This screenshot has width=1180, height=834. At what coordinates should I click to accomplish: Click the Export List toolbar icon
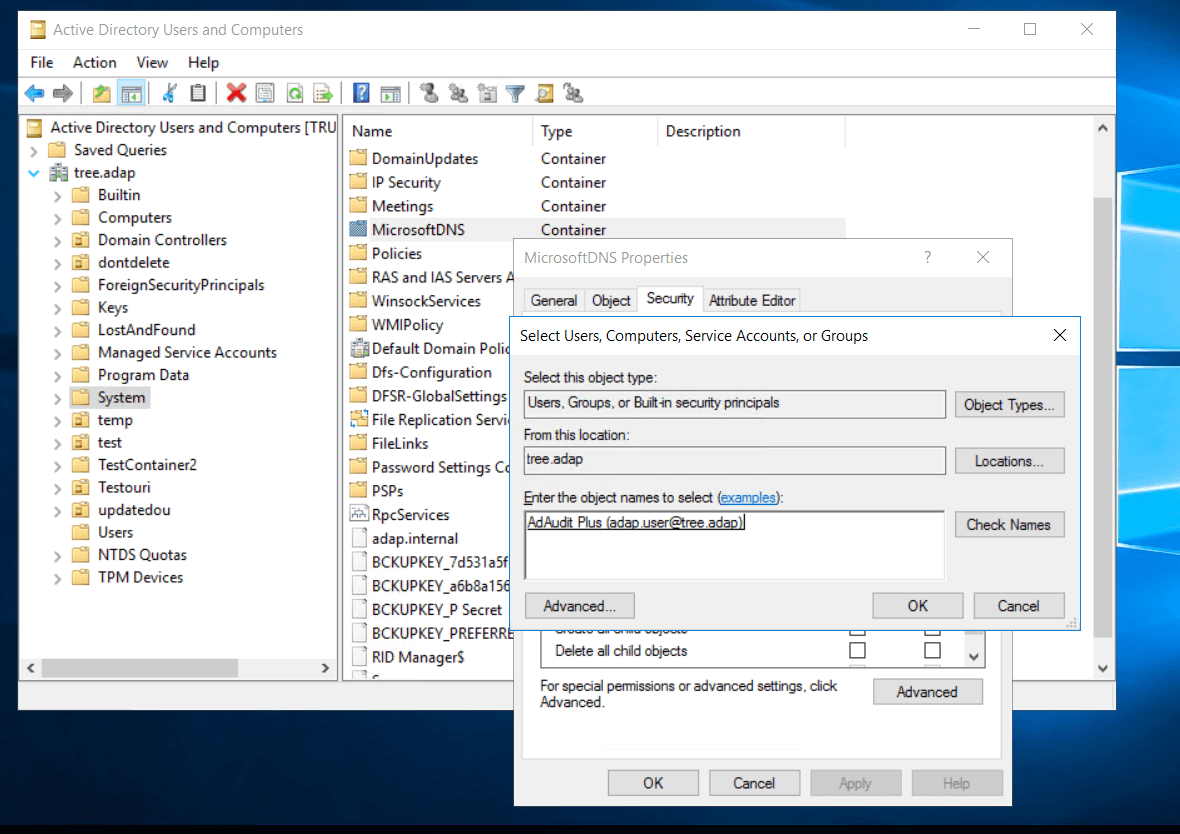point(323,93)
